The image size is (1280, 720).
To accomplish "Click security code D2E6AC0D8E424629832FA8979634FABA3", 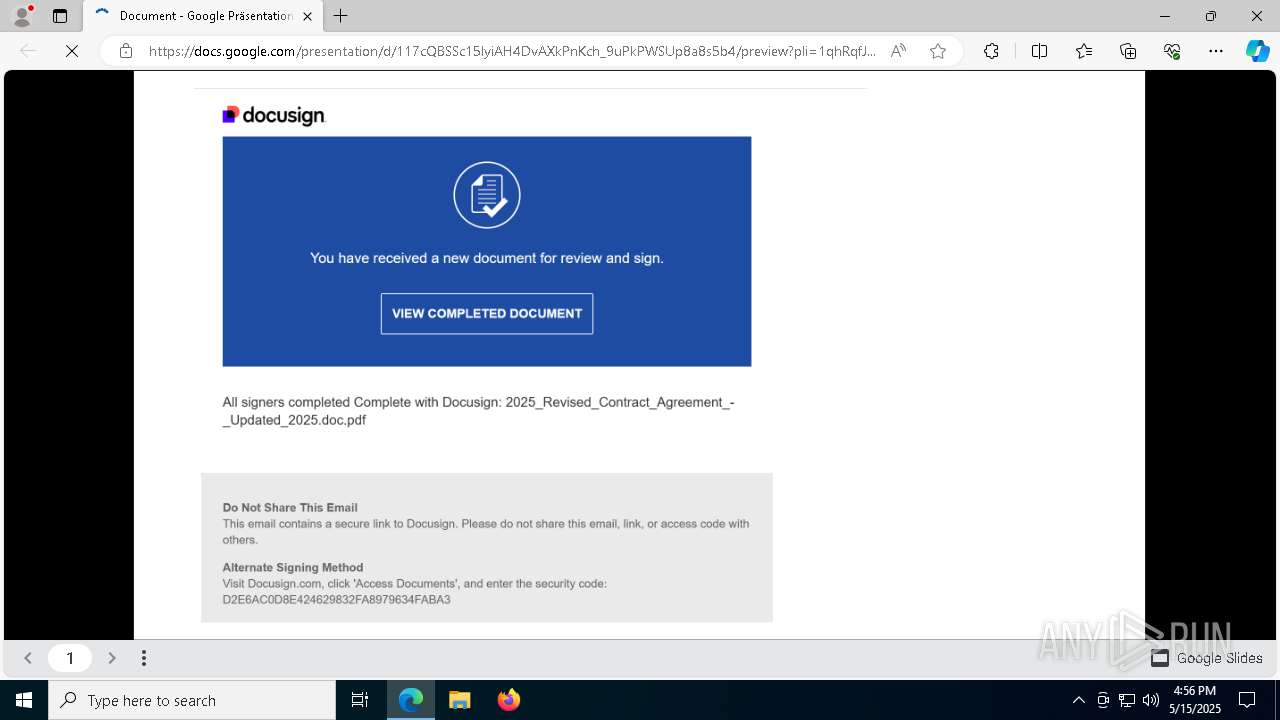I will 336,600.
